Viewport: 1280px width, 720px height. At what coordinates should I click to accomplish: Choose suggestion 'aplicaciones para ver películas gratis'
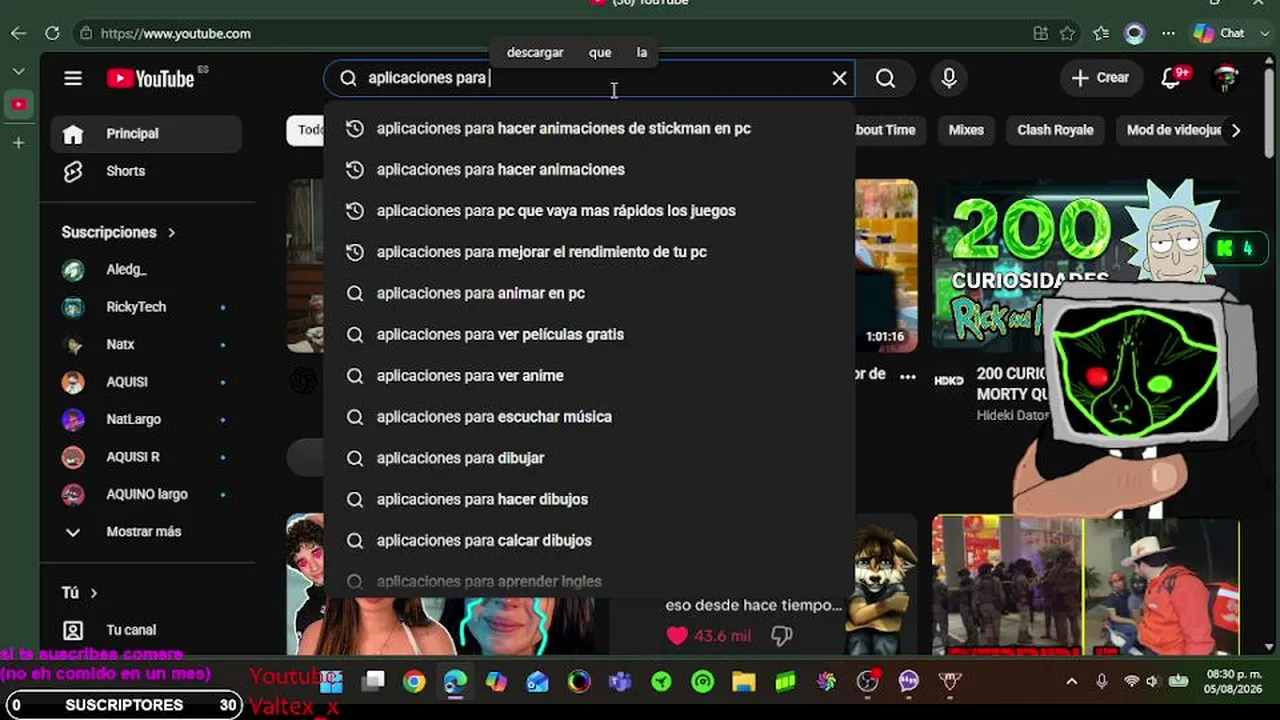click(589, 334)
